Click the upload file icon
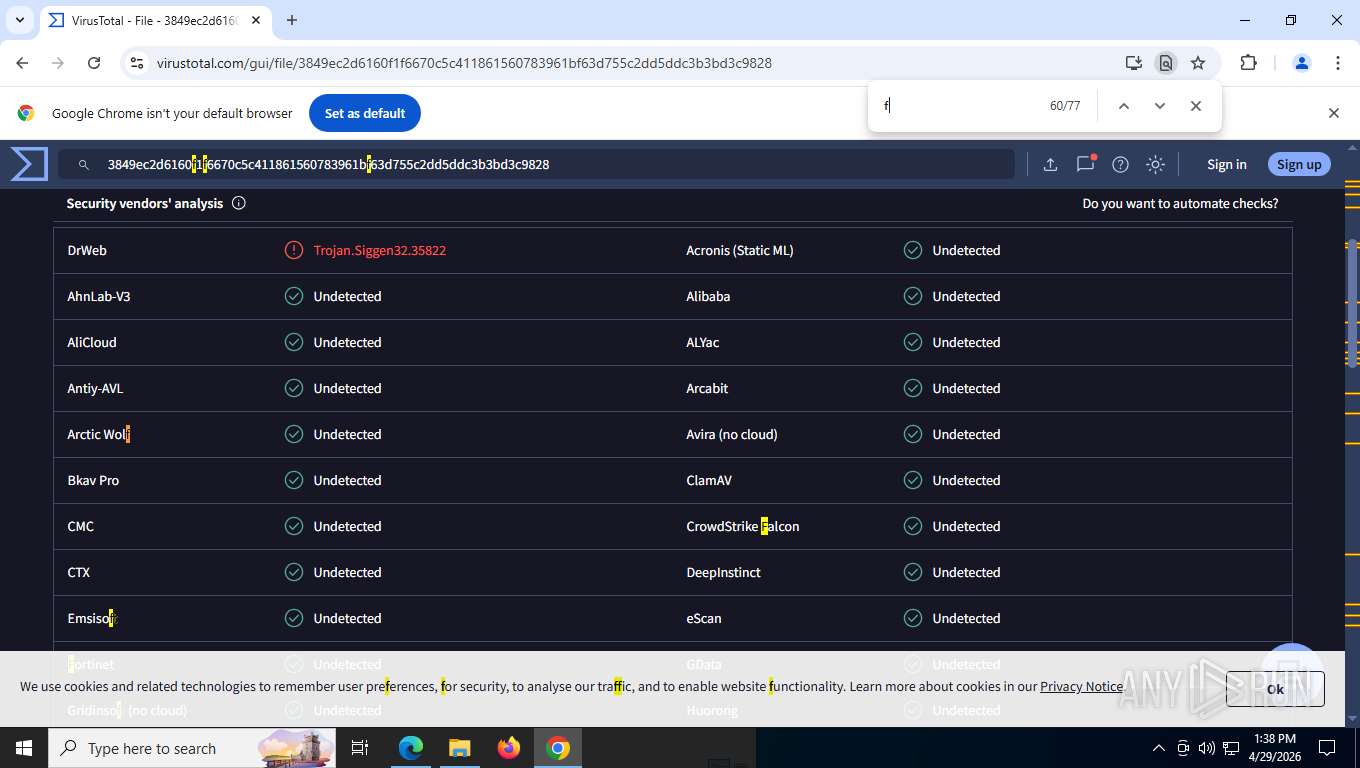Viewport: 1360px width, 768px height. click(x=1050, y=164)
